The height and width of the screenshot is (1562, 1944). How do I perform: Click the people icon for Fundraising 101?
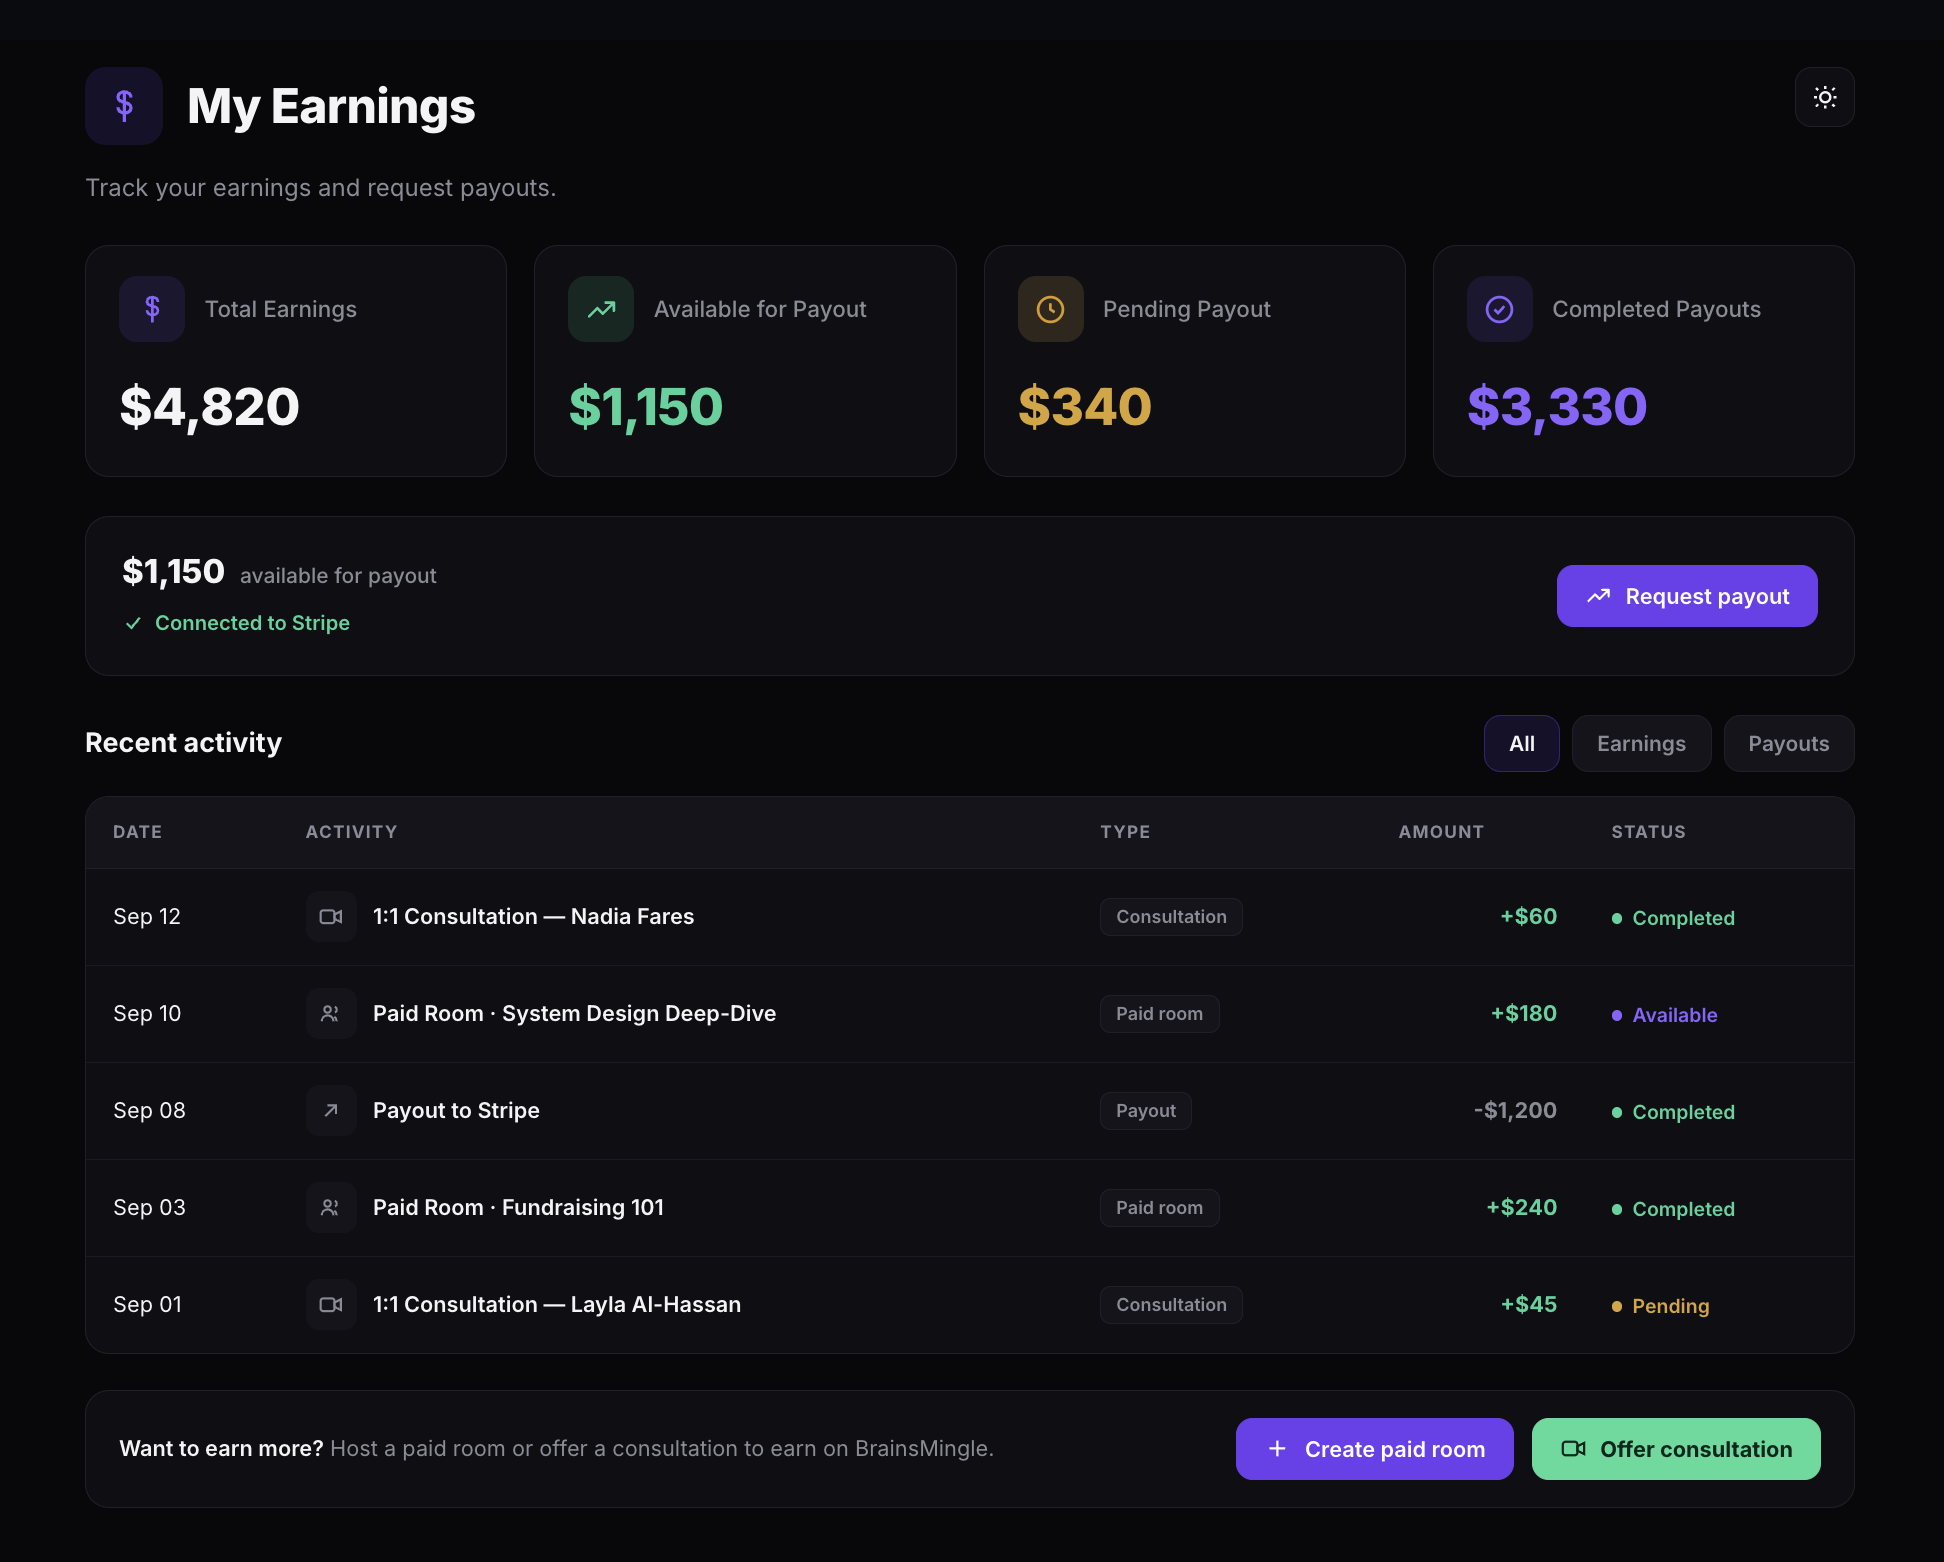click(331, 1207)
